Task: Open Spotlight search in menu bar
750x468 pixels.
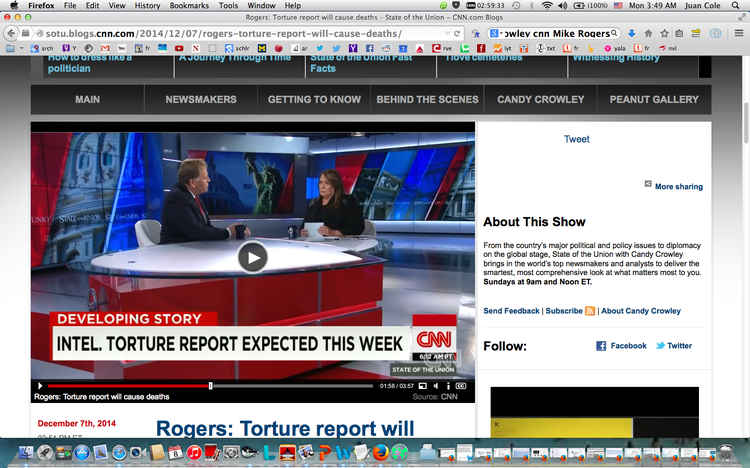Action: pos(736,6)
